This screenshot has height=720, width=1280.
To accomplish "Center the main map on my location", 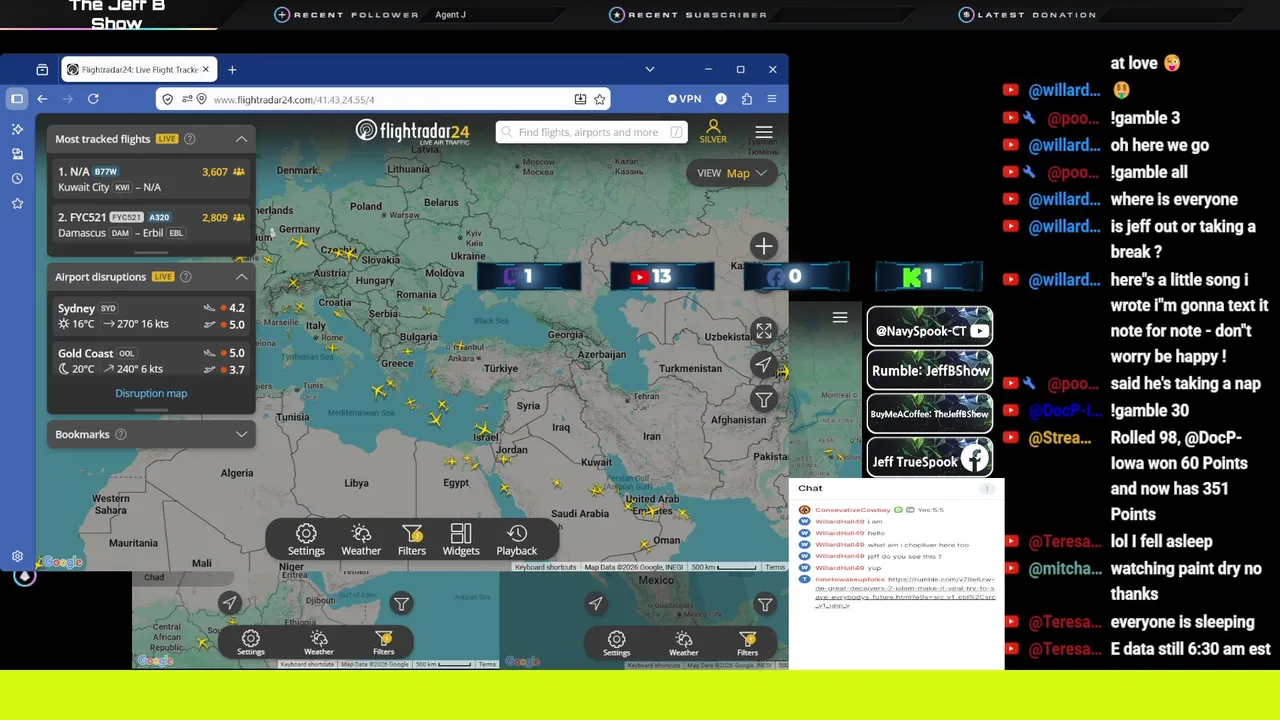I will [764, 365].
